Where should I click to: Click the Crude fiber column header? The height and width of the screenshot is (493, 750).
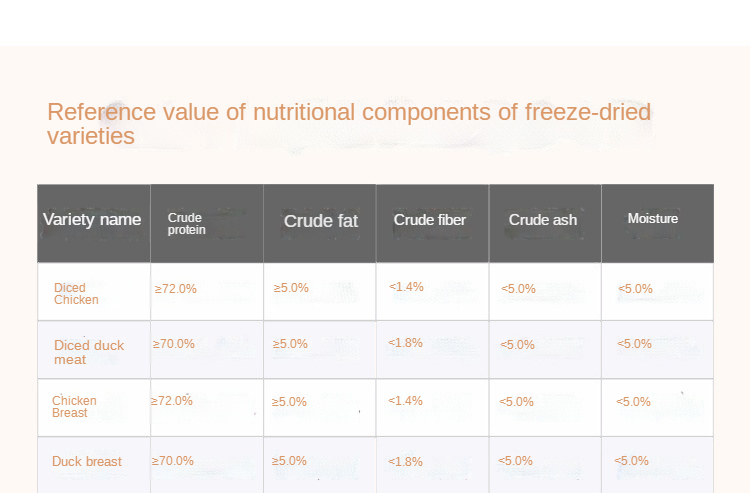point(430,220)
